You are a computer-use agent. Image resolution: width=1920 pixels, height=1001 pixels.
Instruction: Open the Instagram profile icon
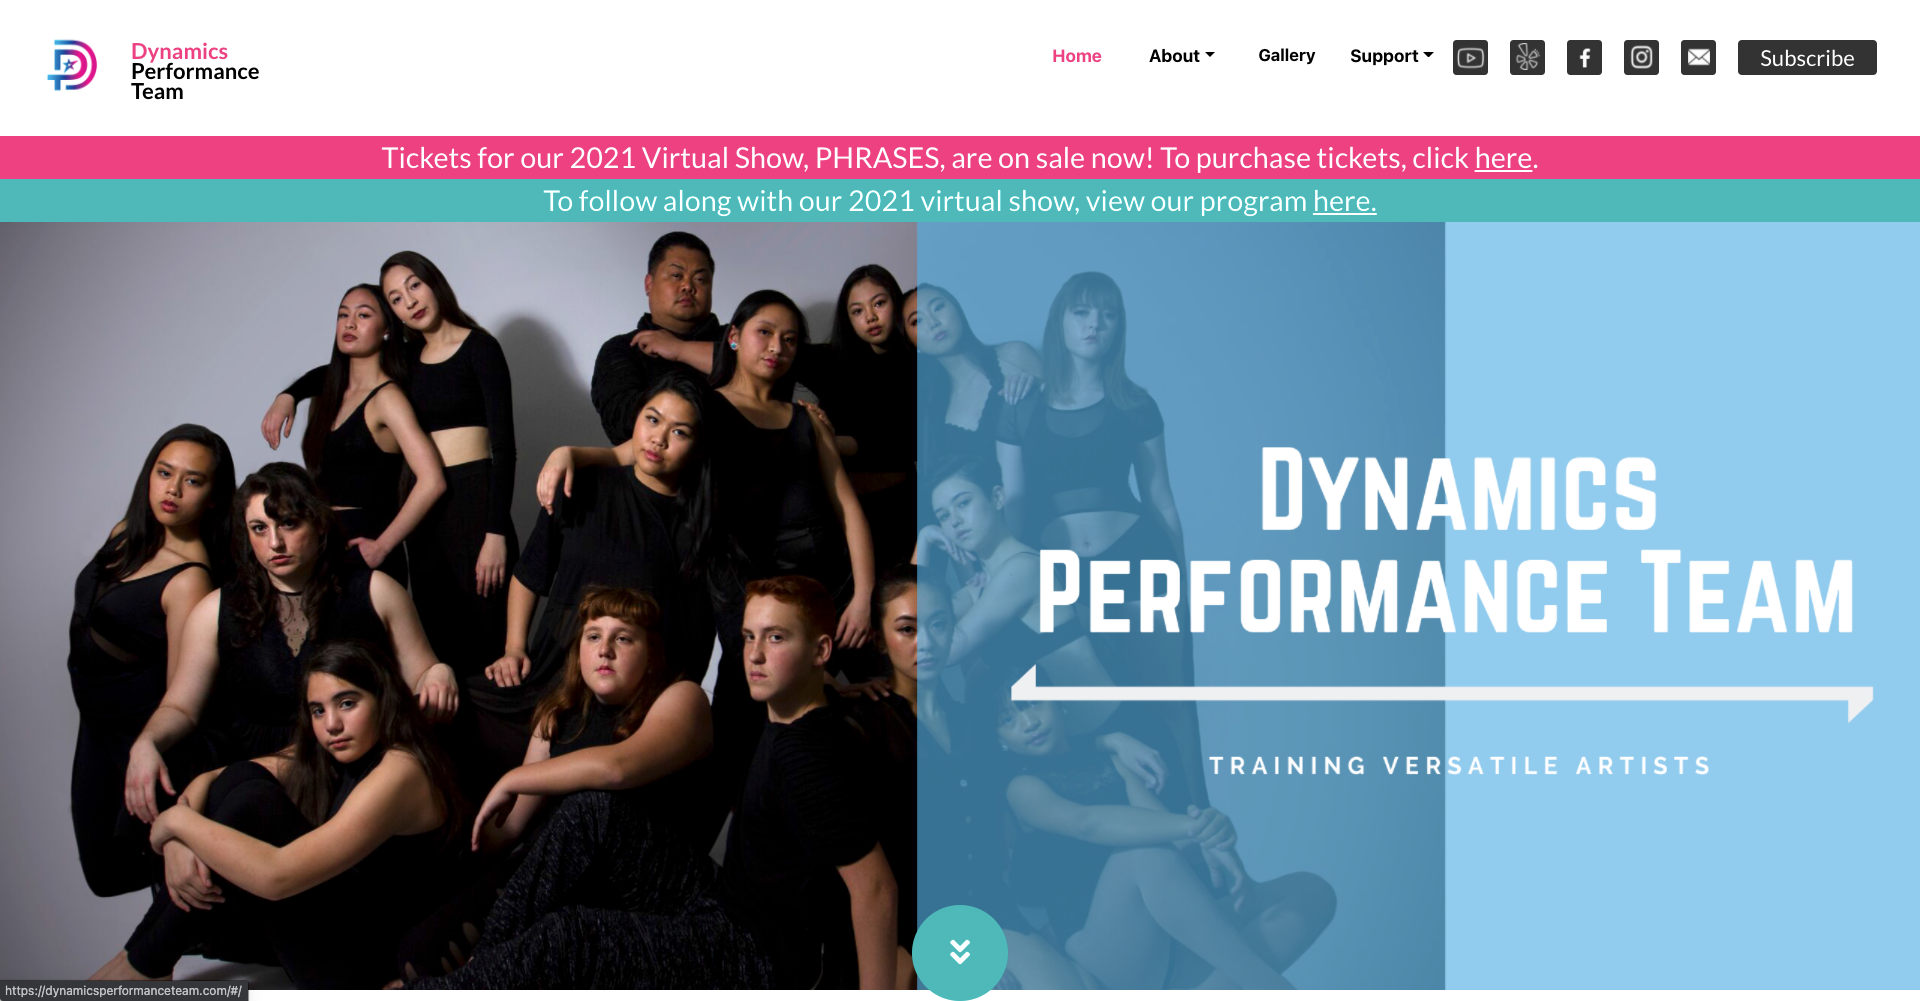pos(1641,58)
